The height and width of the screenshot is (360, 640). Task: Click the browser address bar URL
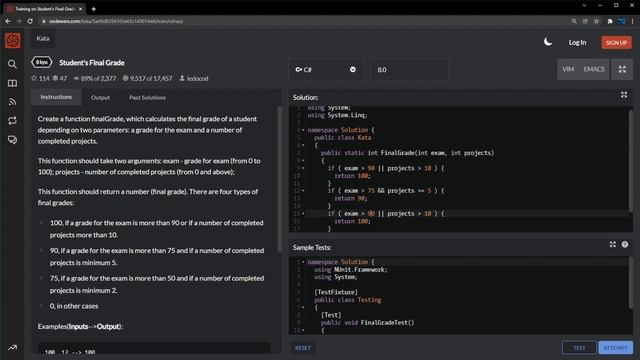point(116,21)
